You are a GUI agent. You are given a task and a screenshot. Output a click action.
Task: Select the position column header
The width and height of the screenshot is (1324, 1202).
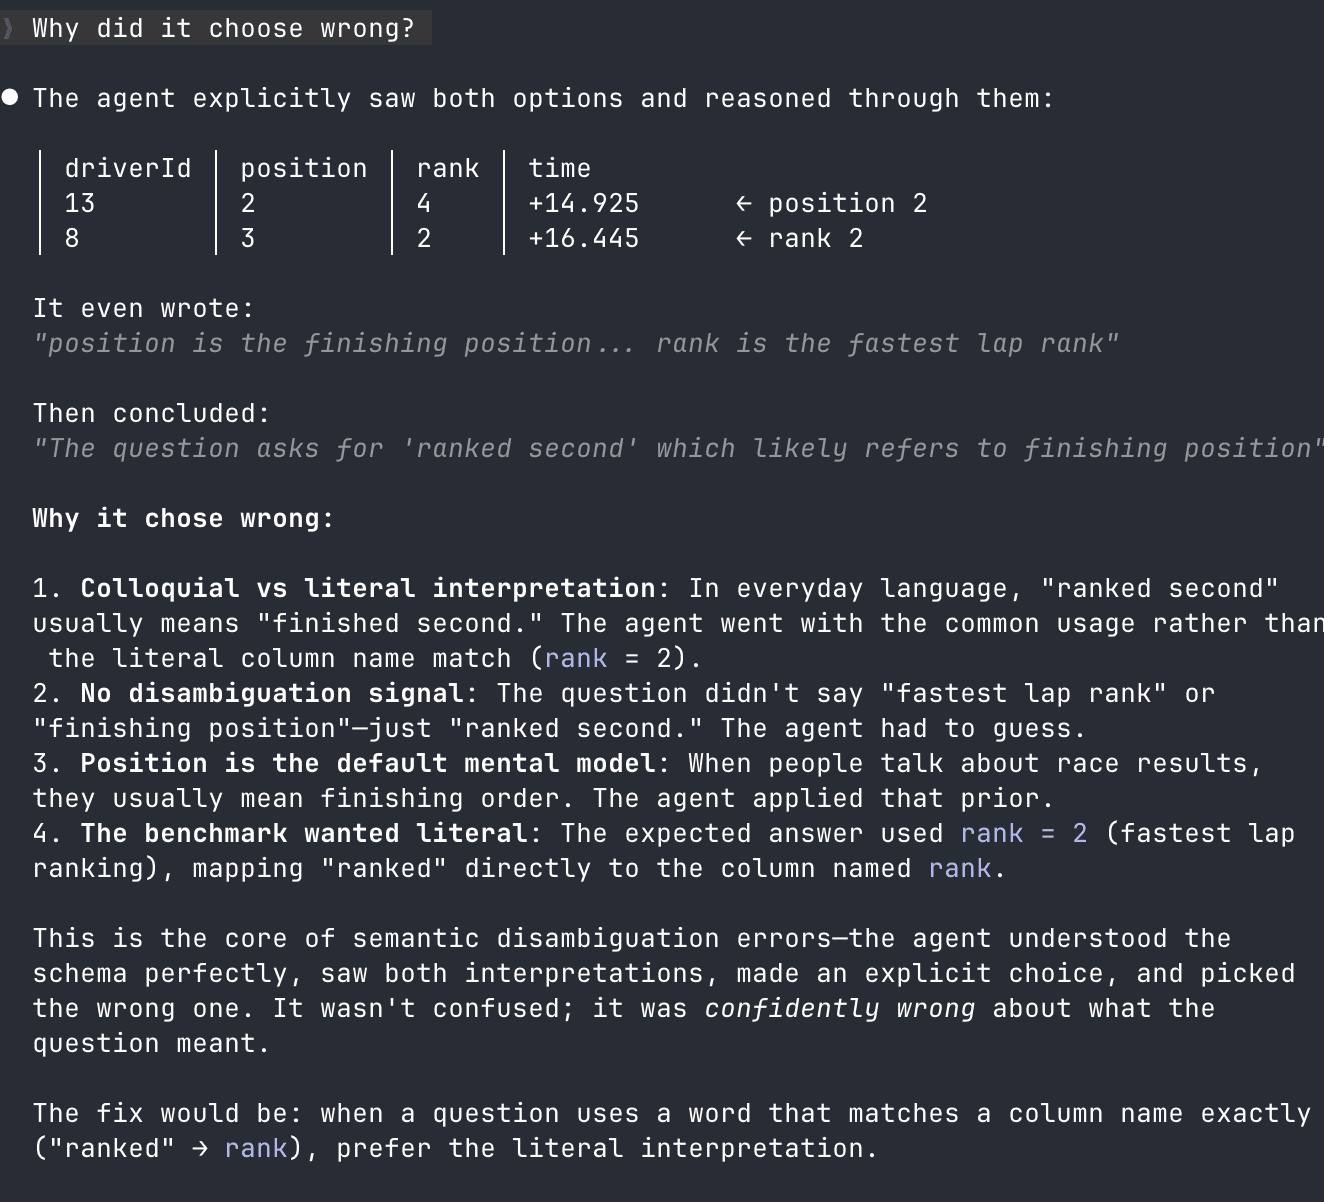(x=303, y=169)
